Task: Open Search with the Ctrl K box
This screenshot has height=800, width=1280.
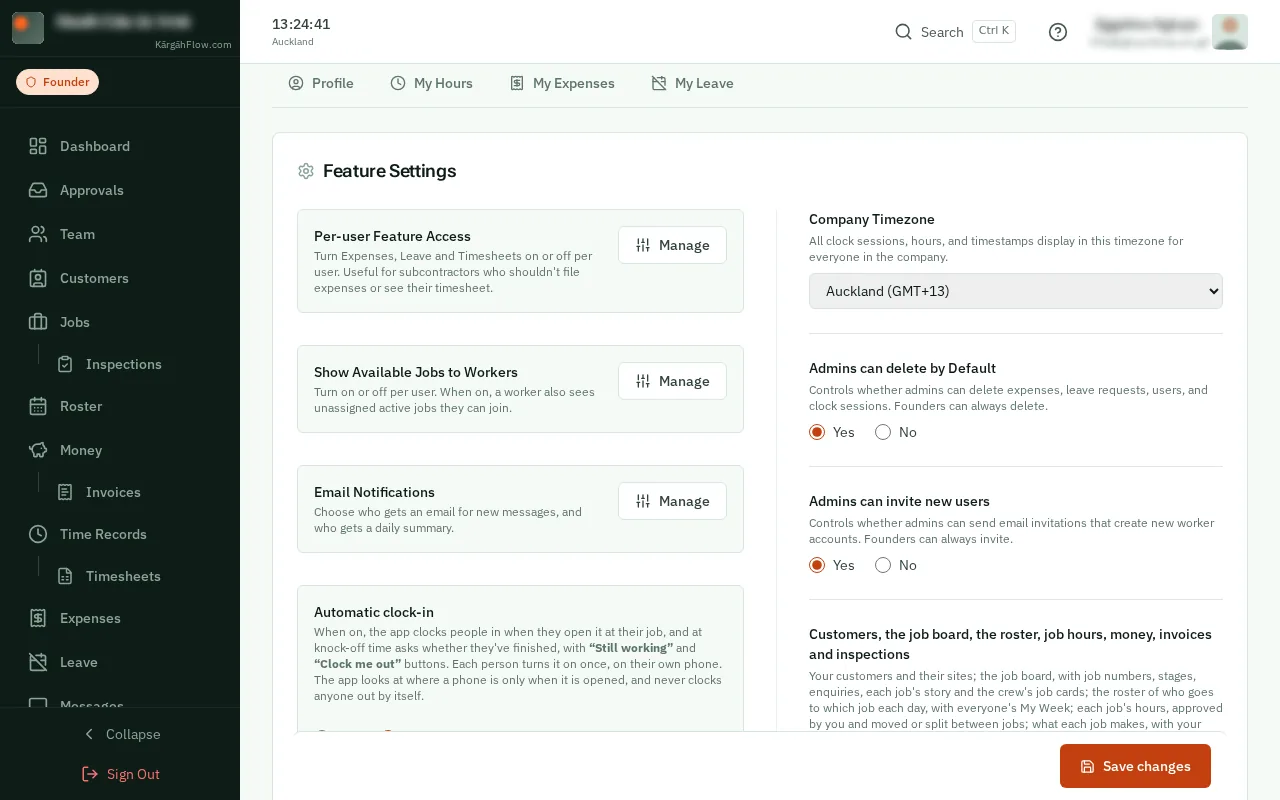Action: [x=994, y=31]
